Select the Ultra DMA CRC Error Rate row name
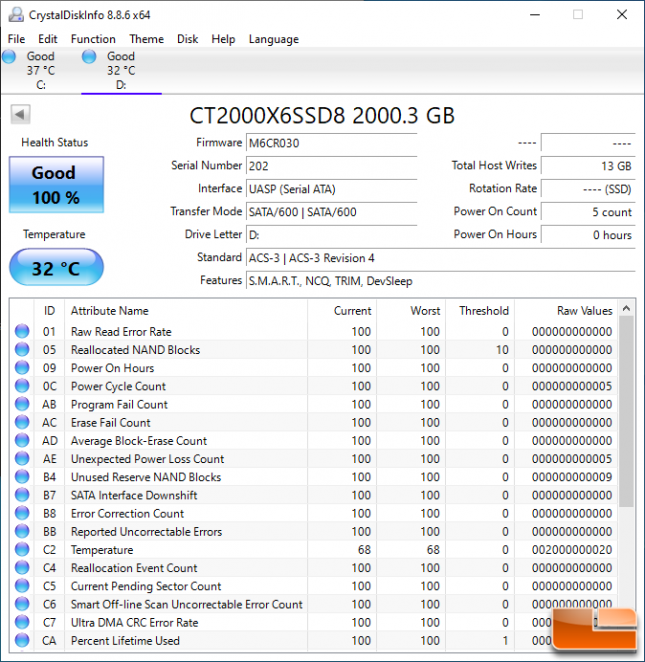 tap(134, 622)
